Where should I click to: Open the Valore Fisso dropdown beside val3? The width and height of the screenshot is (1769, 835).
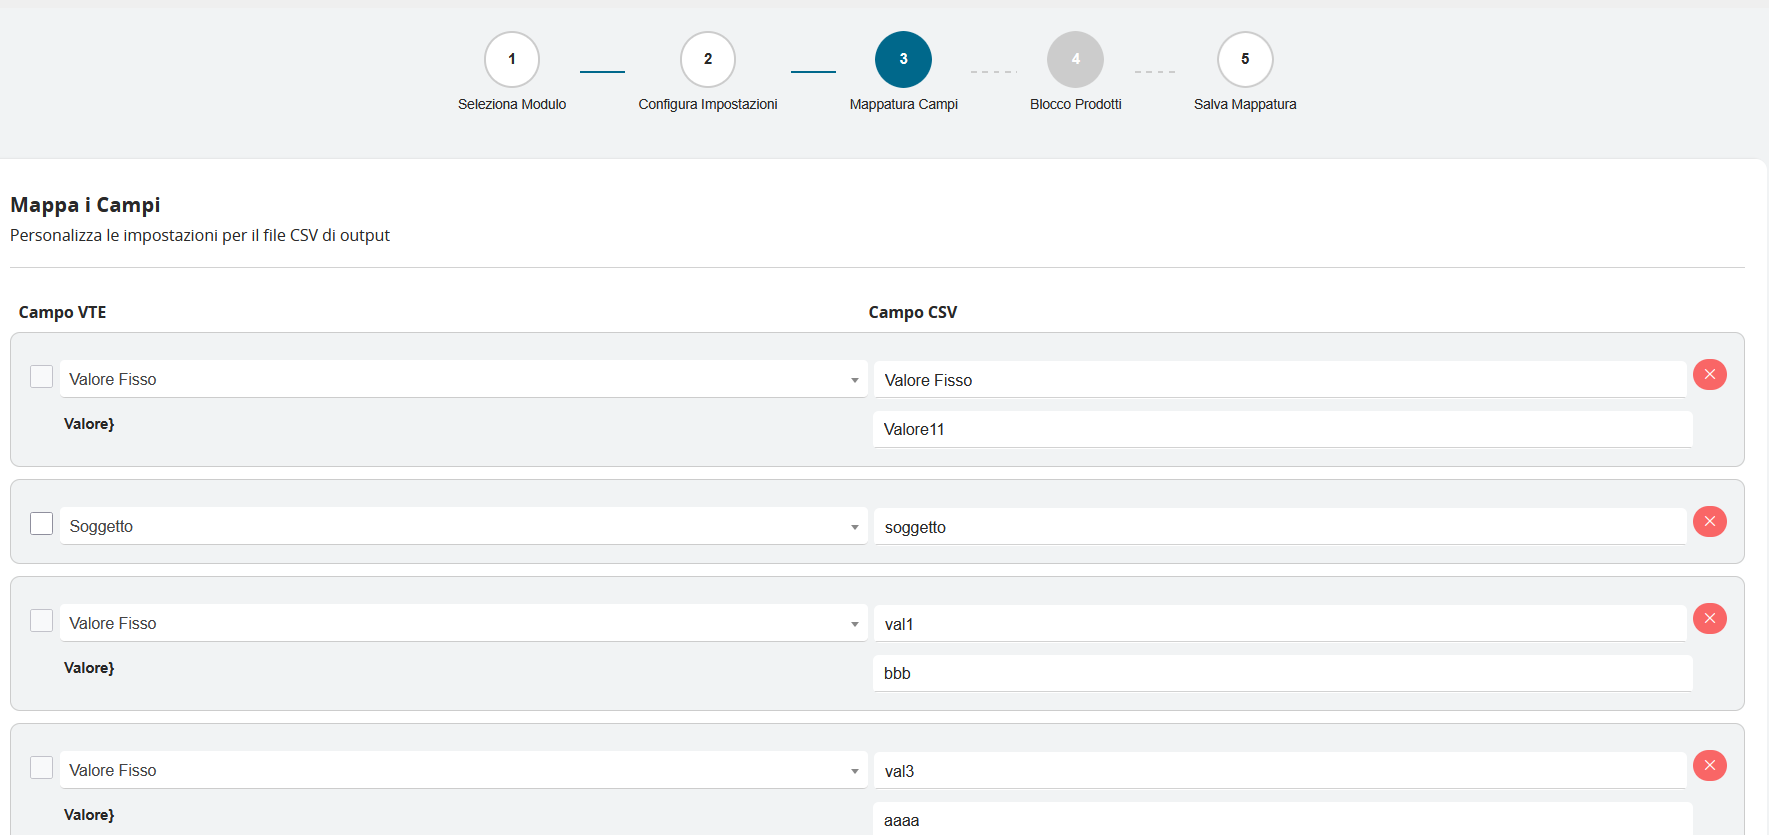[463, 771]
